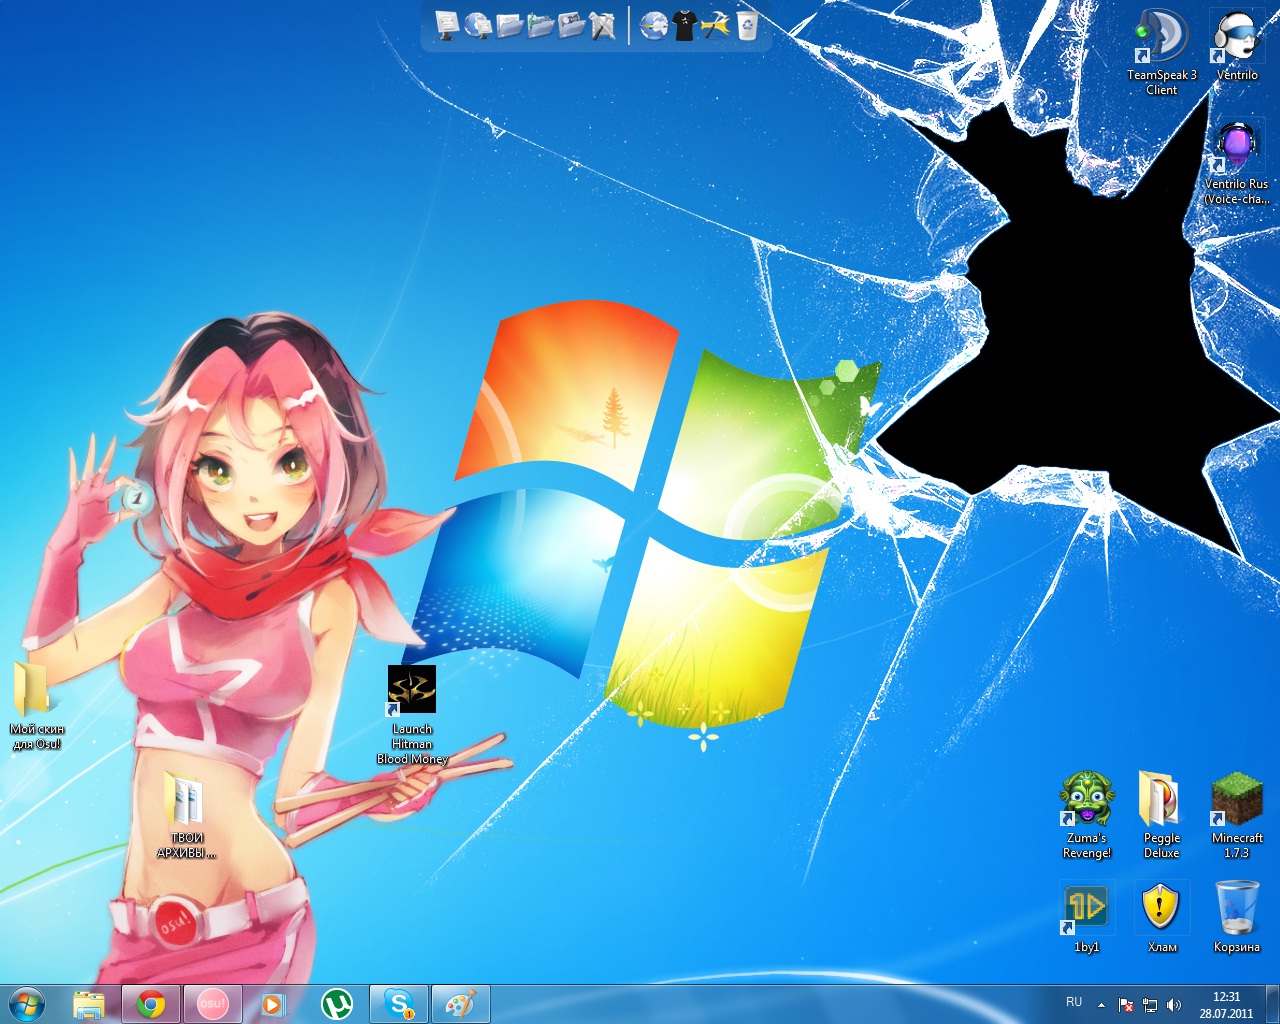1280x1024 pixels.
Task: Switch to the osu! taskbar button
Action: point(213,1004)
